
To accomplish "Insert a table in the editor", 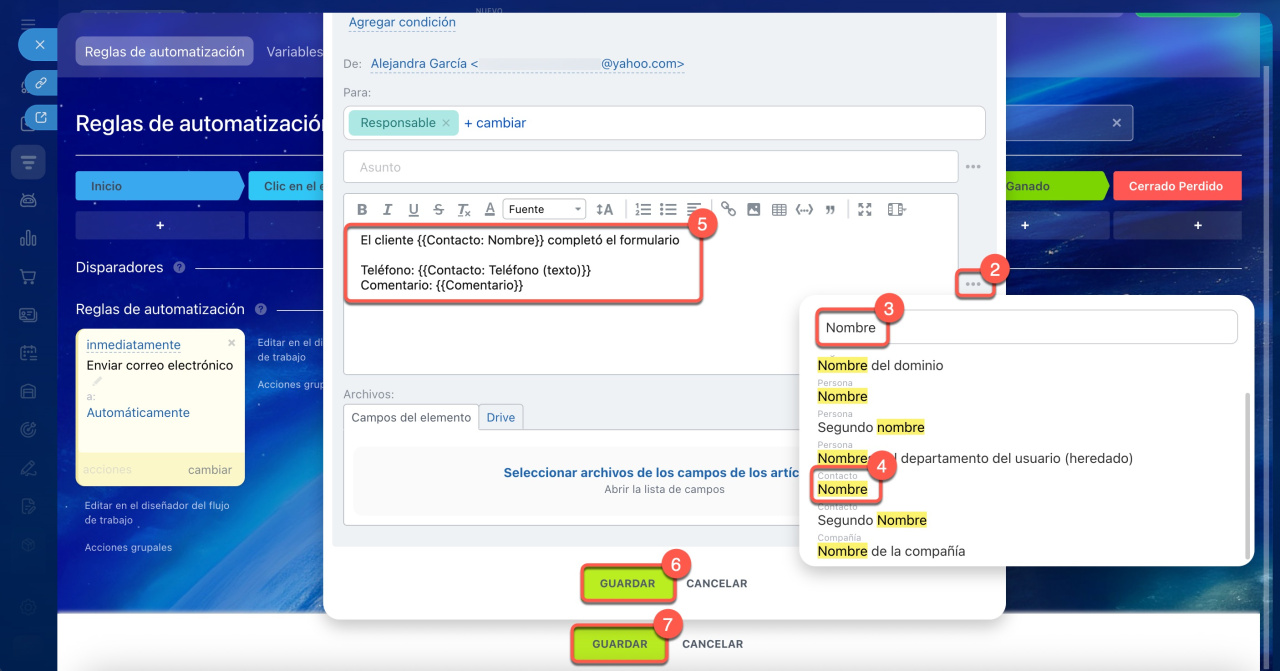I will click(x=779, y=209).
